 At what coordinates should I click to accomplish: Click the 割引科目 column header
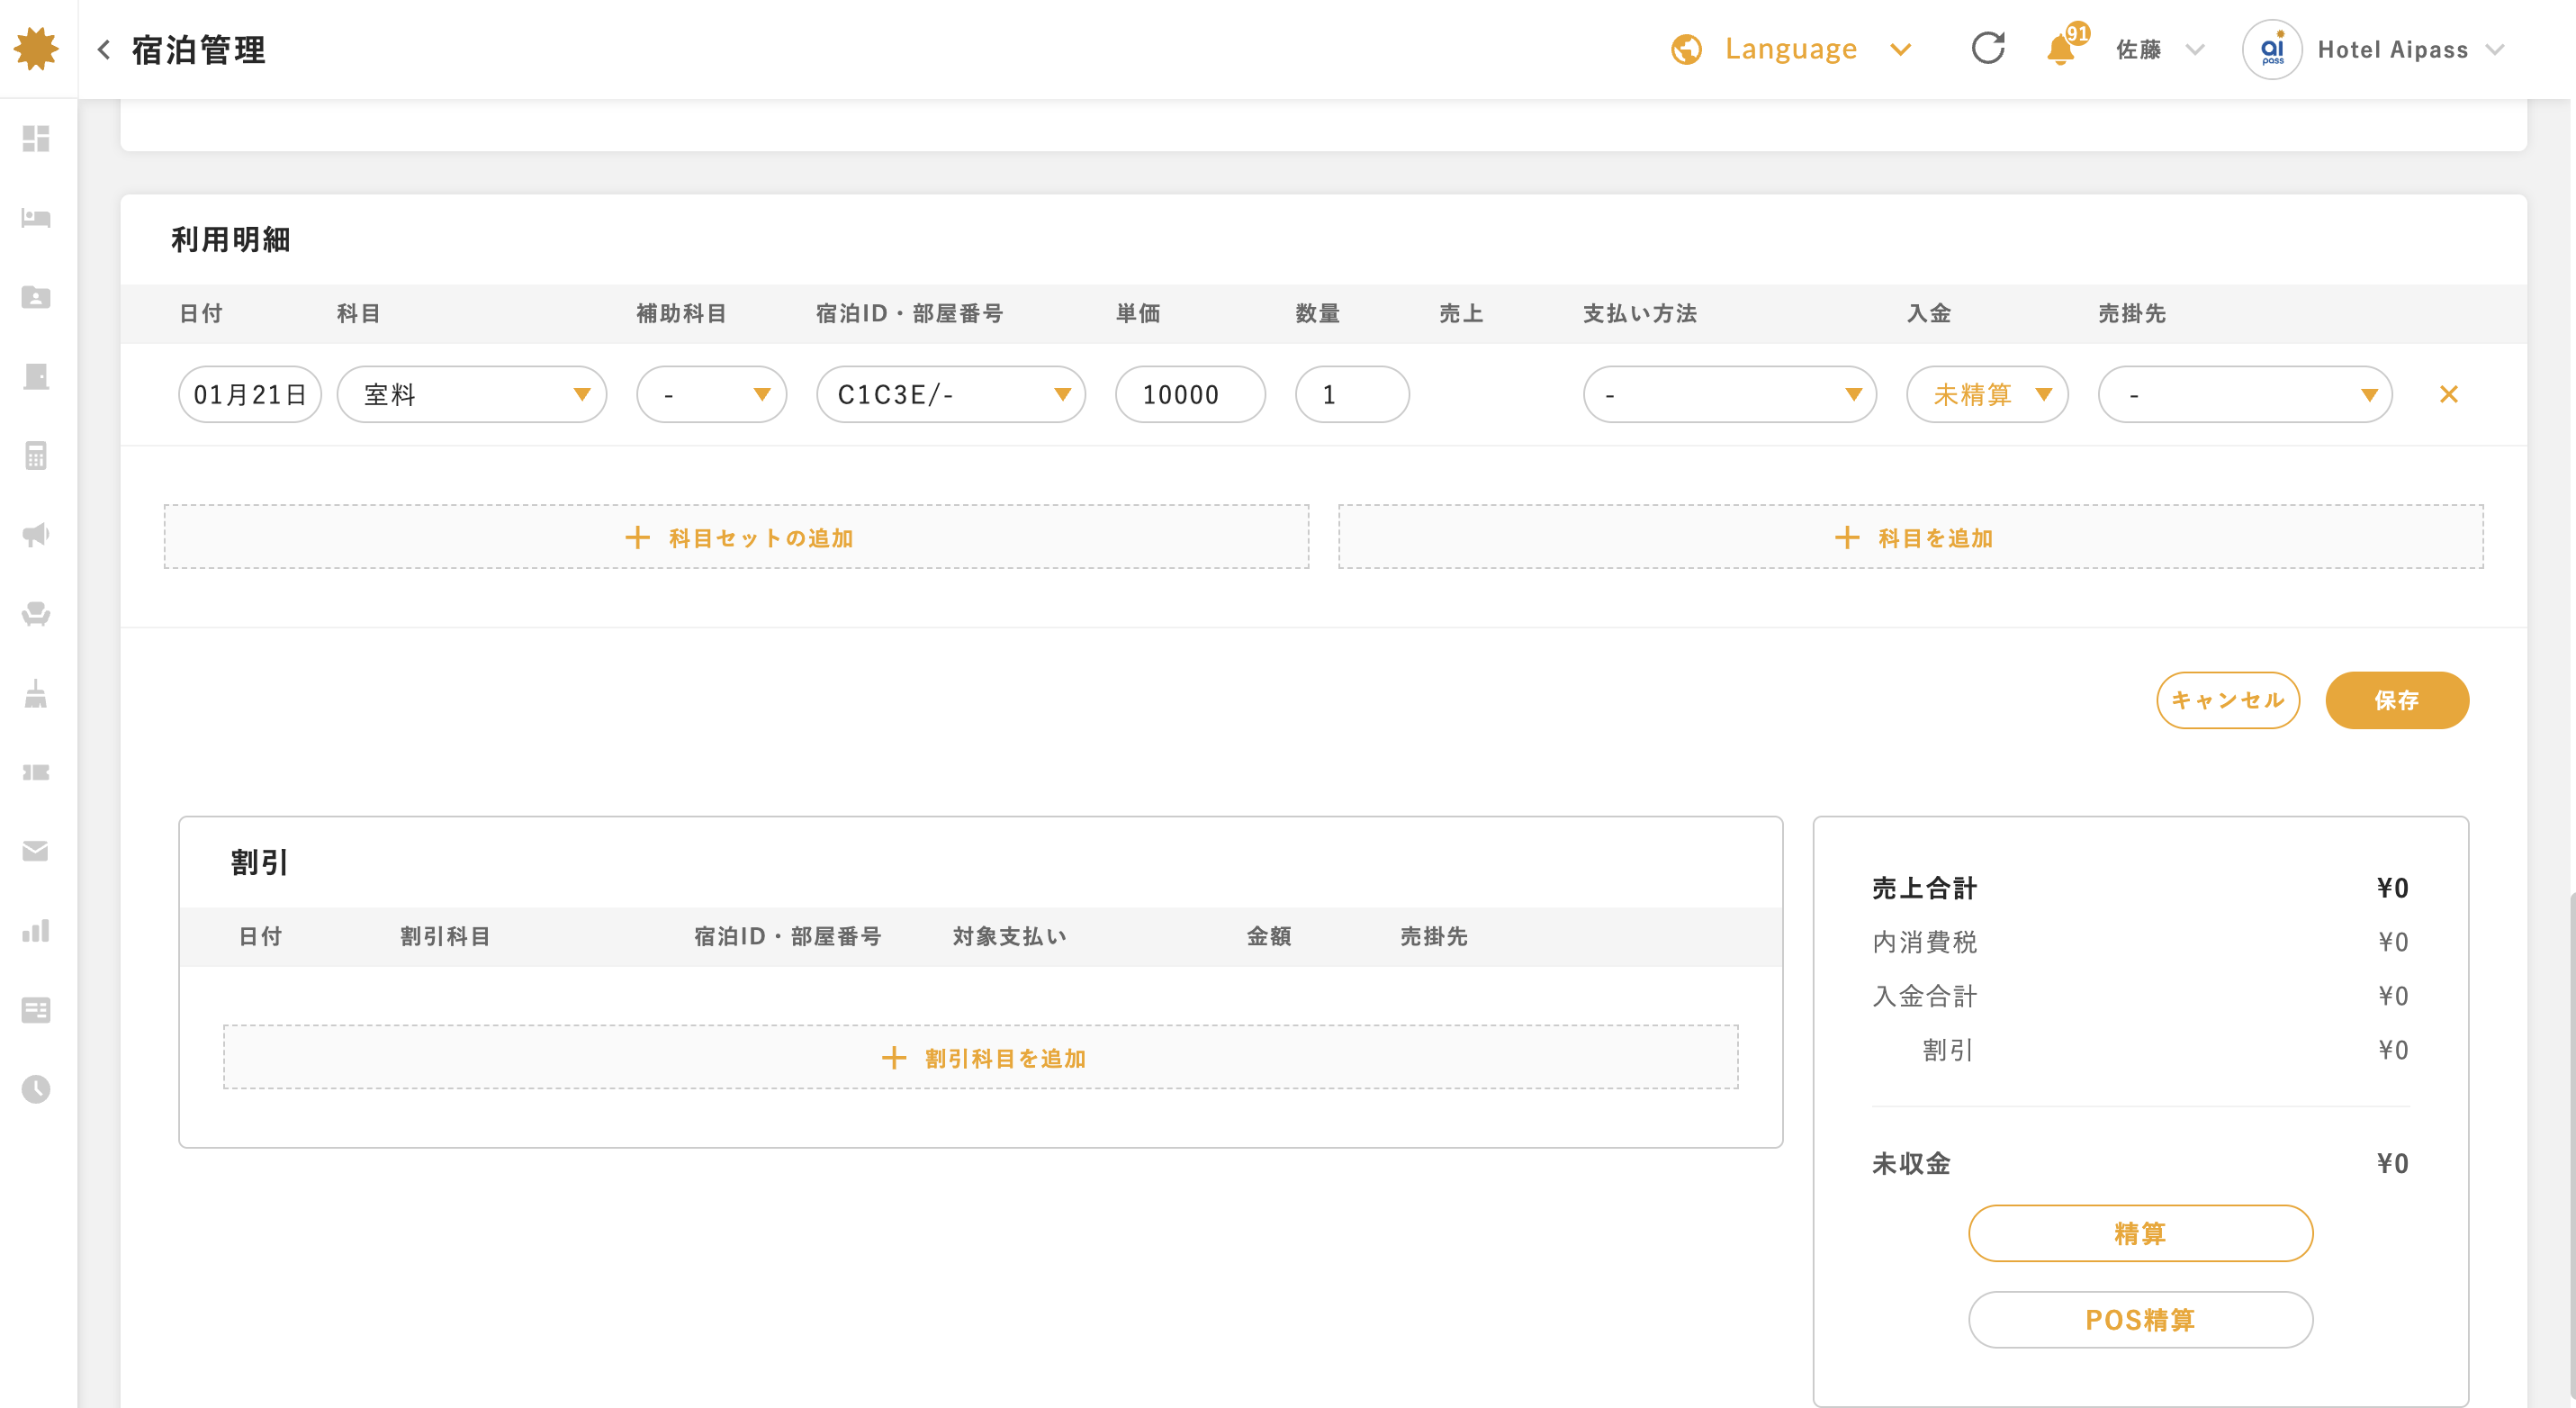[445, 936]
